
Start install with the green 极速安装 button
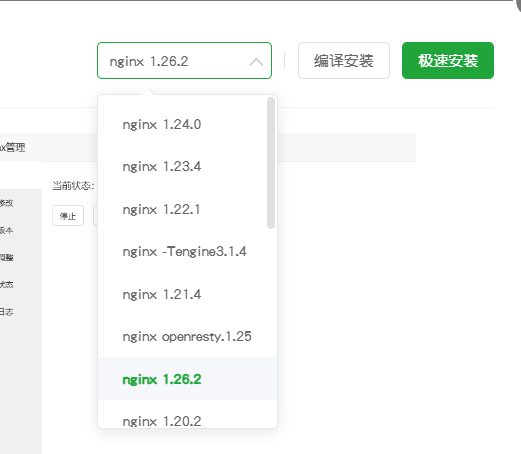[448, 61]
